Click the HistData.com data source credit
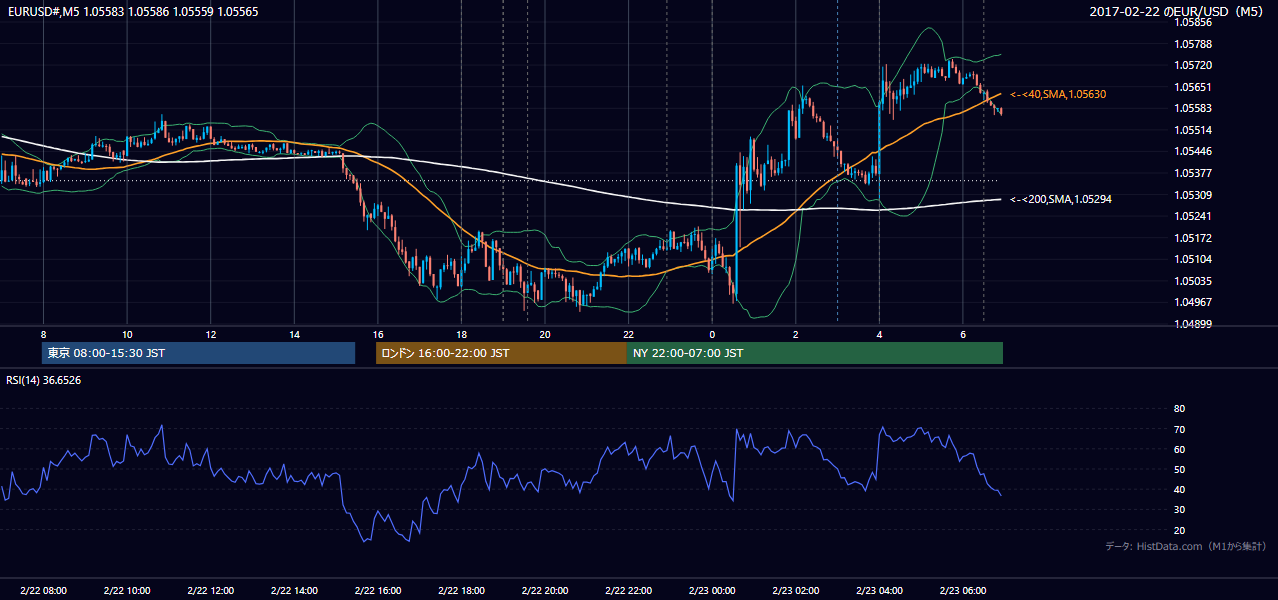The image size is (1278, 600). pos(1185,546)
